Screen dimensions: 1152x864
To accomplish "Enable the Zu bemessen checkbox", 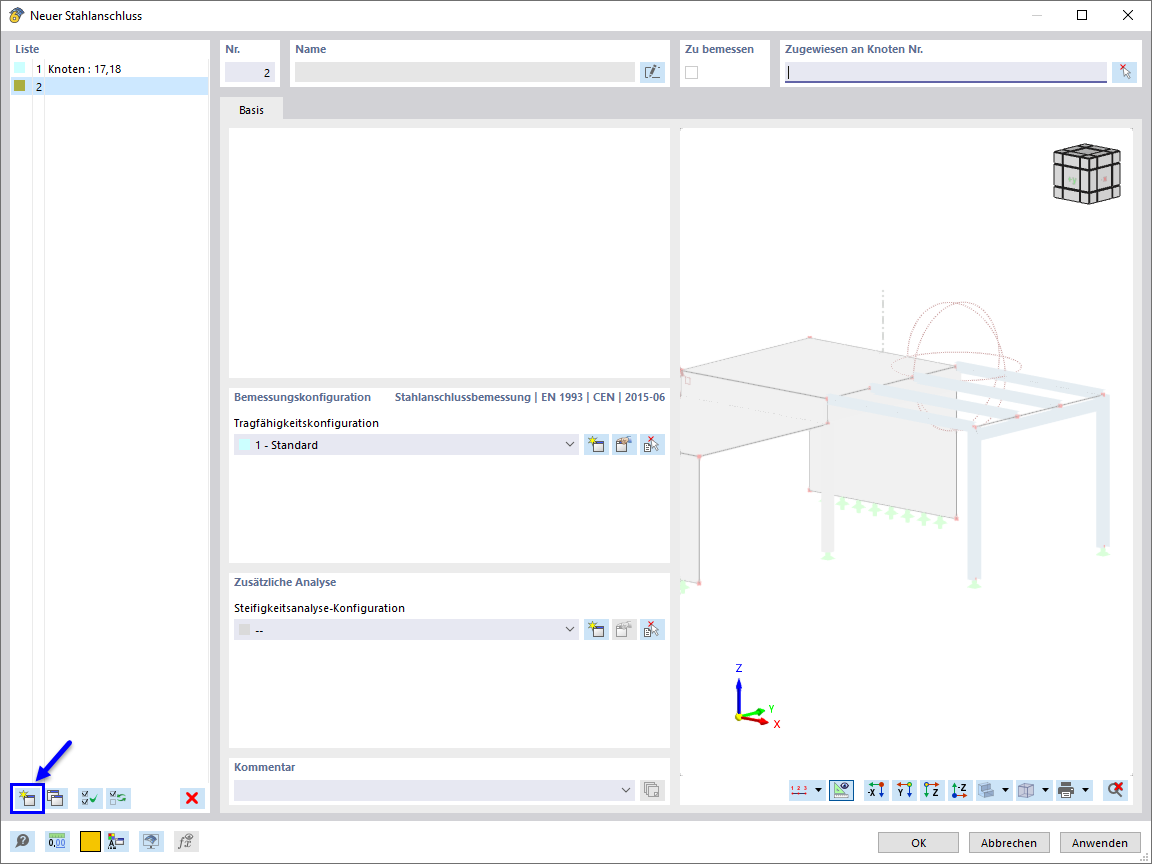I will pyautogui.click(x=691, y=72).
